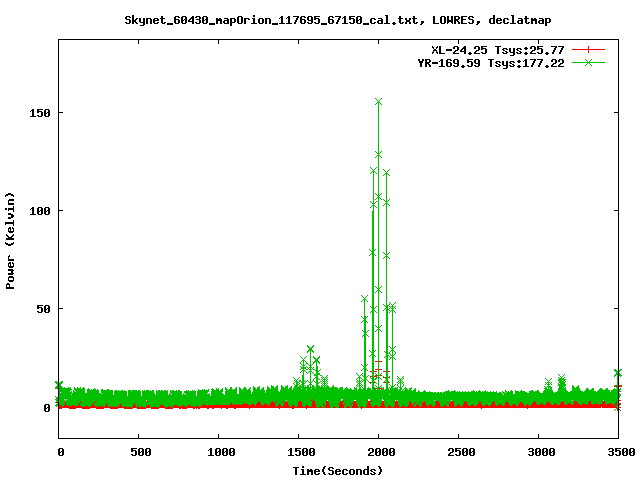Click the 2500 tick label on x-axis
640x480 pixels.
(461, 452)
